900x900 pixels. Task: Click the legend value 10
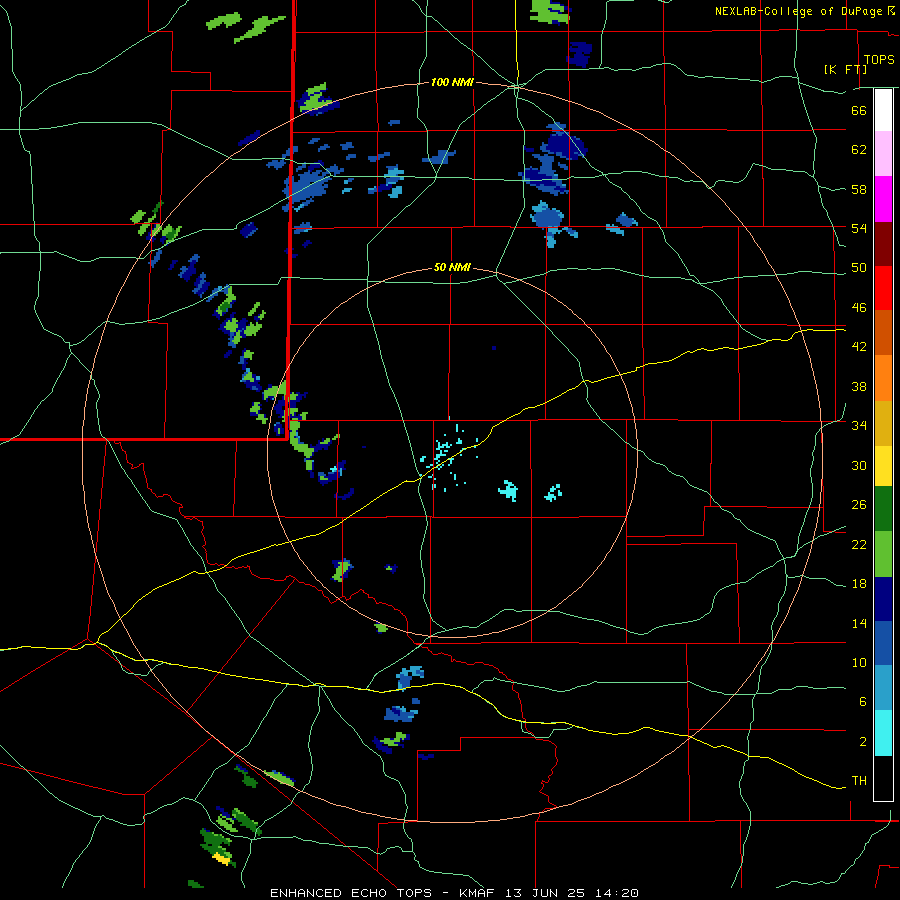click(859, 662)
